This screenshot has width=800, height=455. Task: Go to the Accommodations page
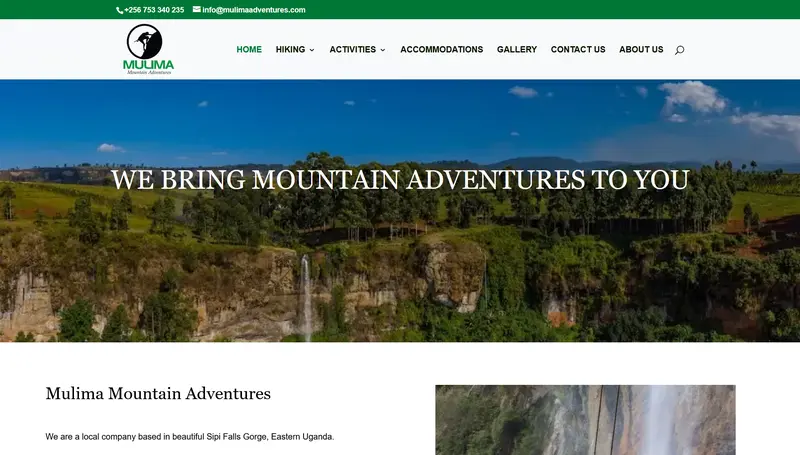pos(441,49)
